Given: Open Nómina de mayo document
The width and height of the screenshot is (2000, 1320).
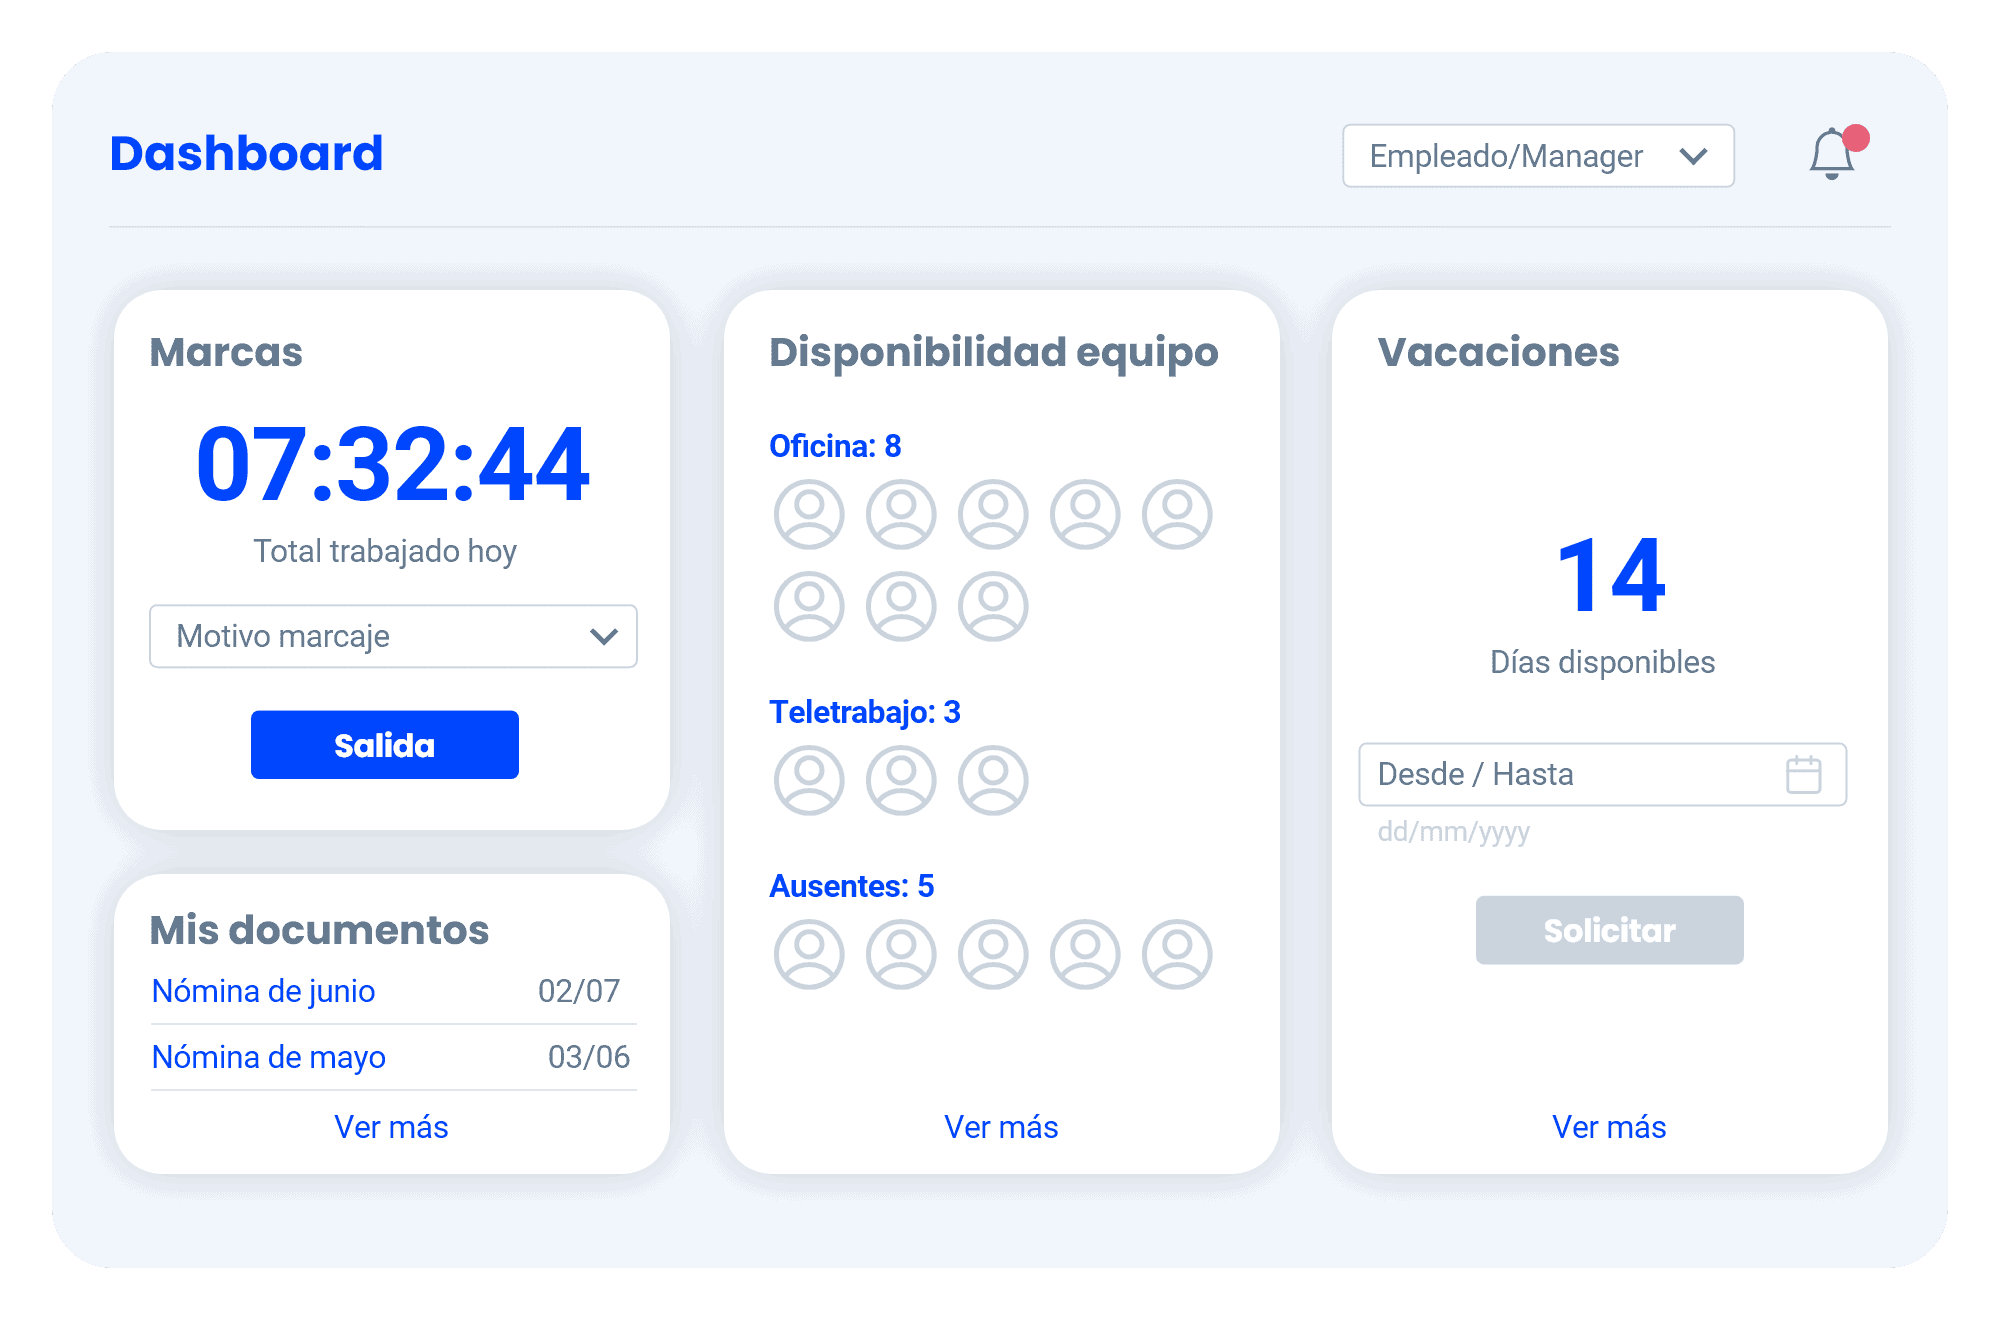Looking at the screenshot, I should tap(268, 1057).
